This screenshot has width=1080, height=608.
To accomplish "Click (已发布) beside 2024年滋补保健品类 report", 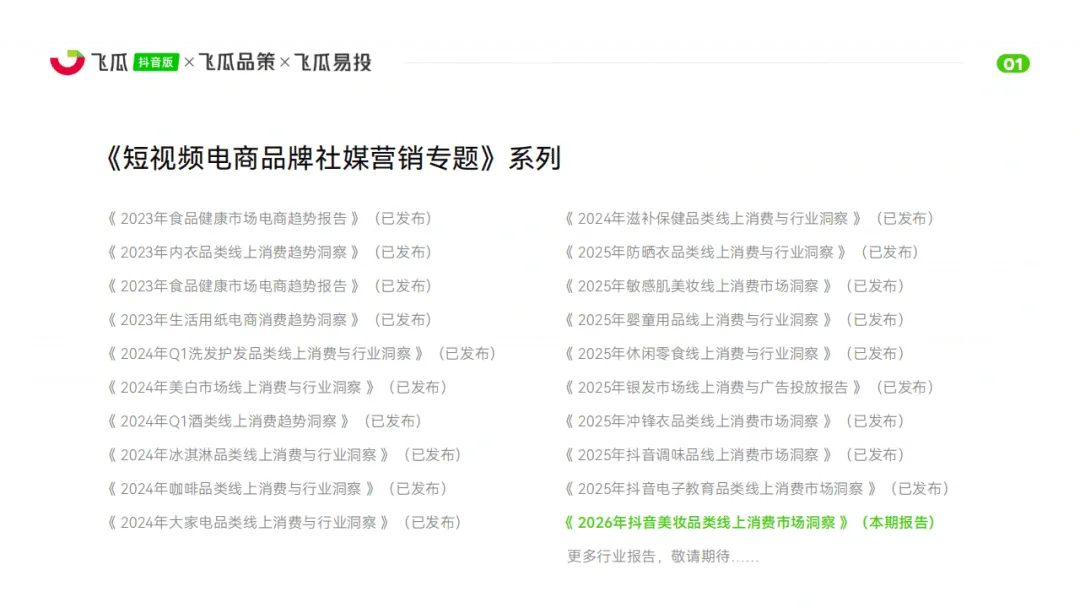I will [x=904, y=218].
